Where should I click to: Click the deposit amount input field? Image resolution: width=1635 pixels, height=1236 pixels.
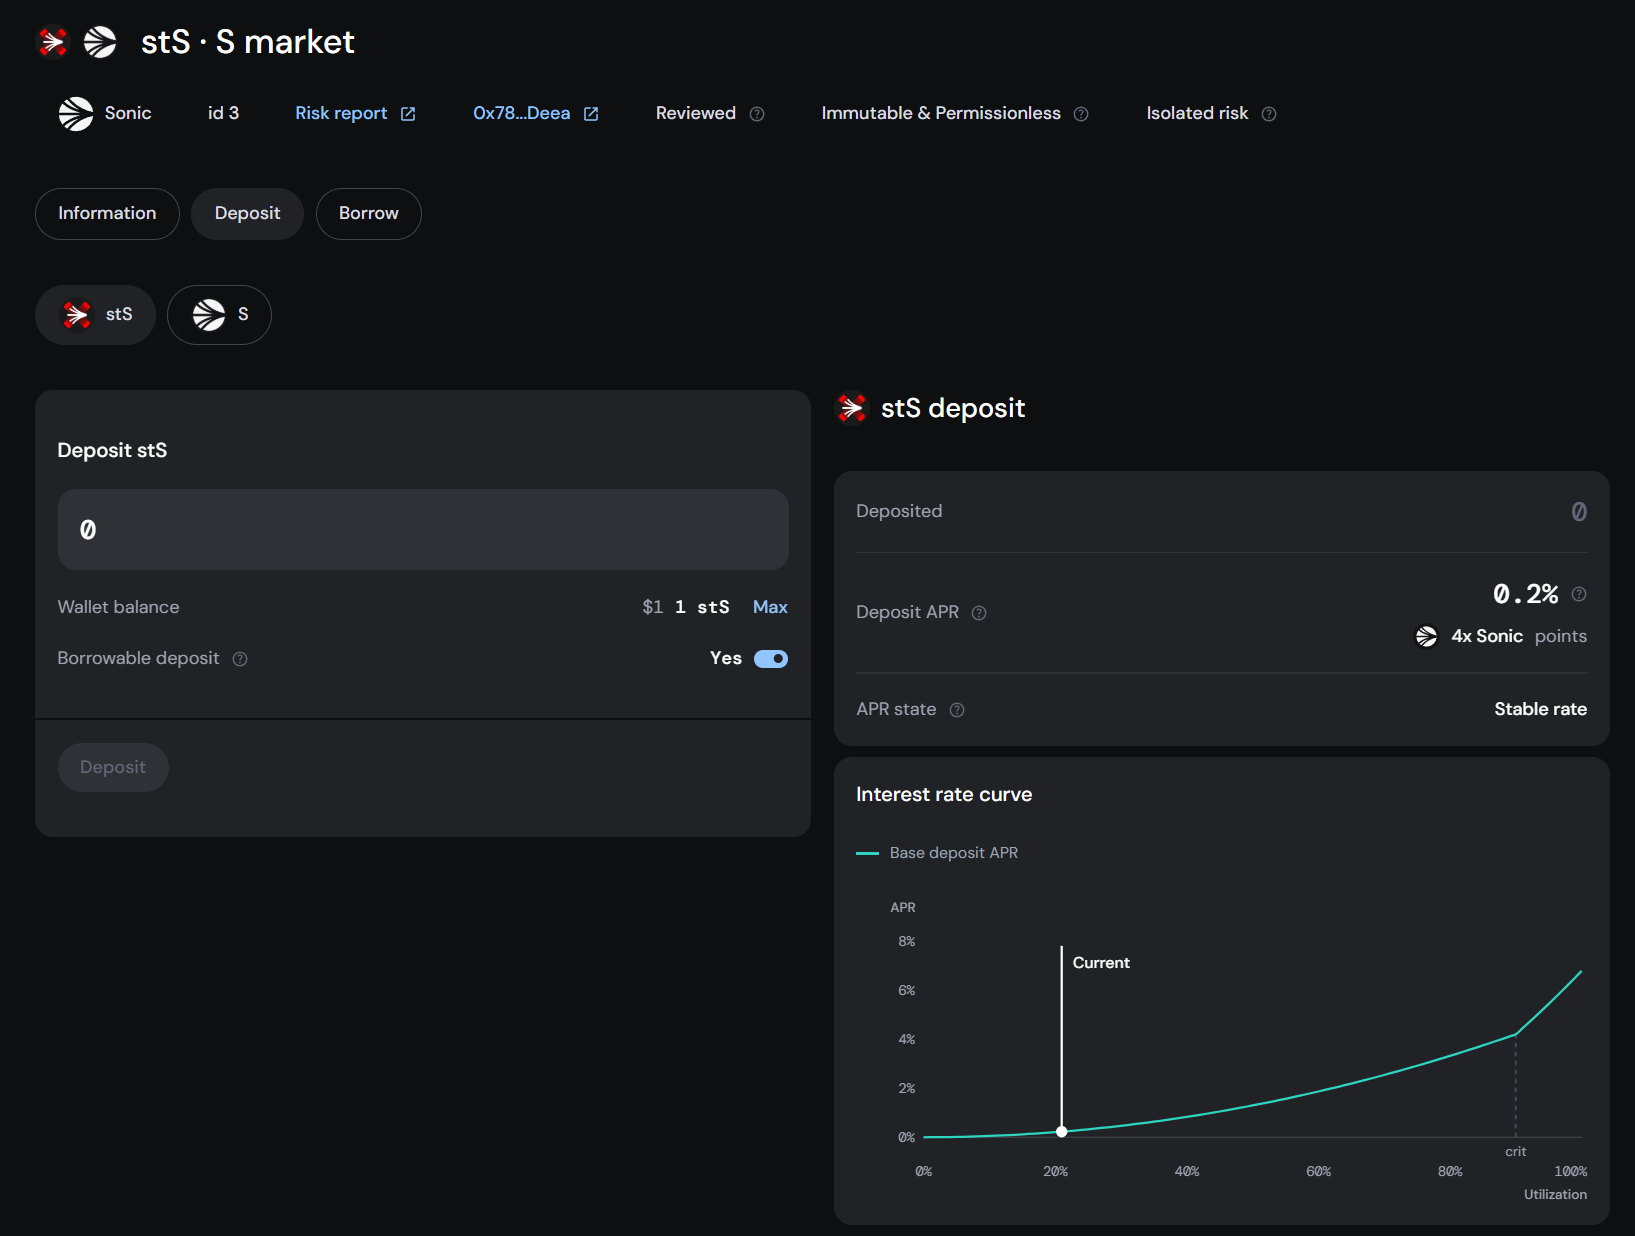click(x=423, y=529)
